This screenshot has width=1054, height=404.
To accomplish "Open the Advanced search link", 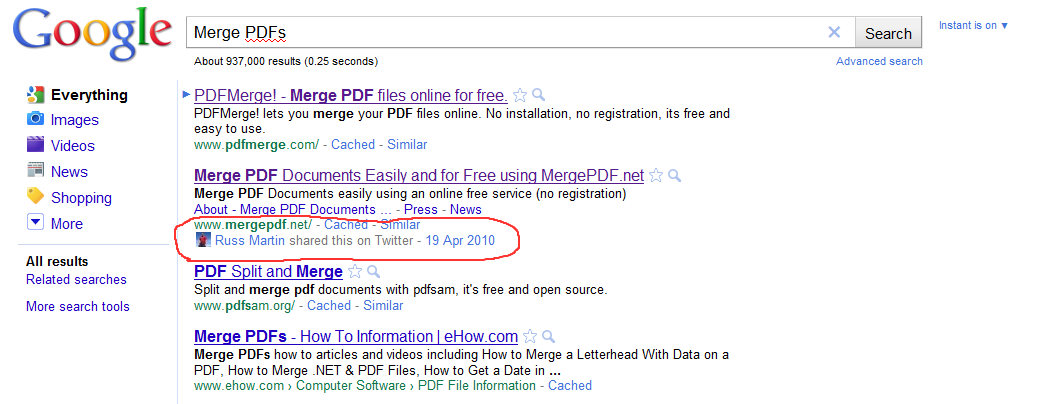I will (879, 62).
